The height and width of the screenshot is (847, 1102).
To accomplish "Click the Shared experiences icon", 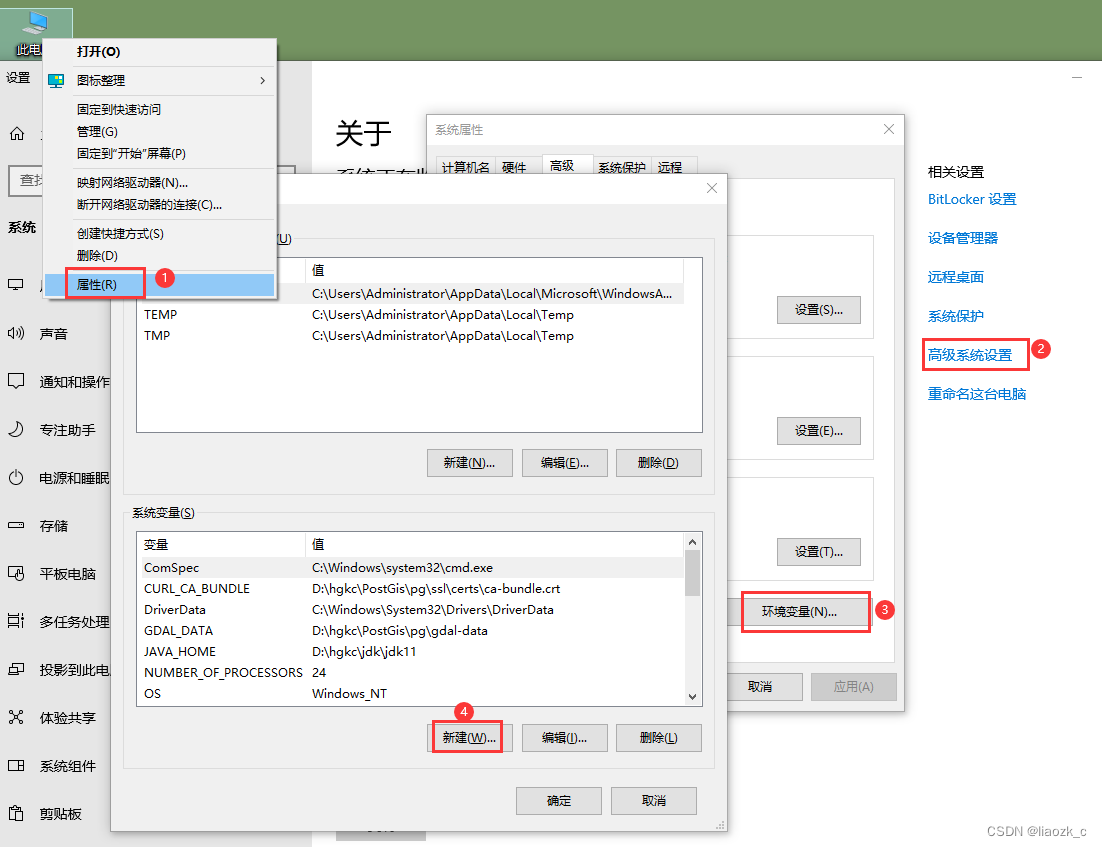I will pyautogui.click(x=15, y=717).
